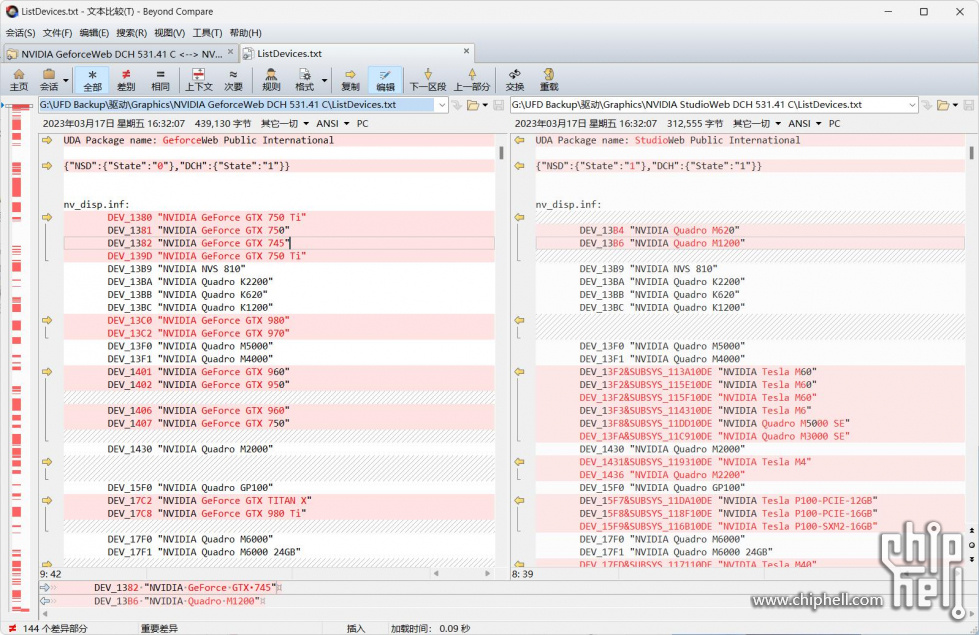Click right copy arrow beside StudioWeb Public International line
The width and height of the screenshot is (979, 635).
click(519, 140)
